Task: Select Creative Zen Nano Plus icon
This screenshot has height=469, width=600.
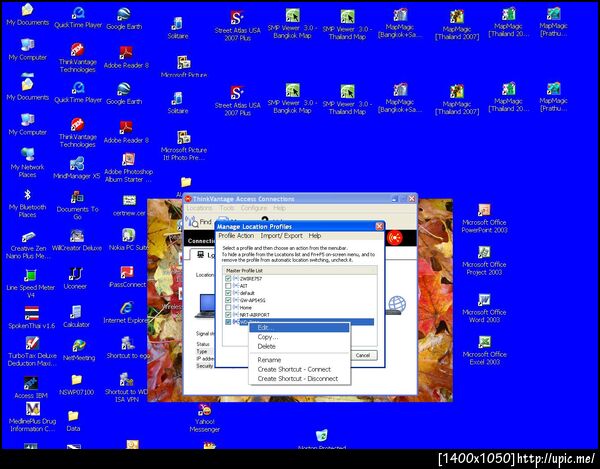Action: [x=28, y=237]
